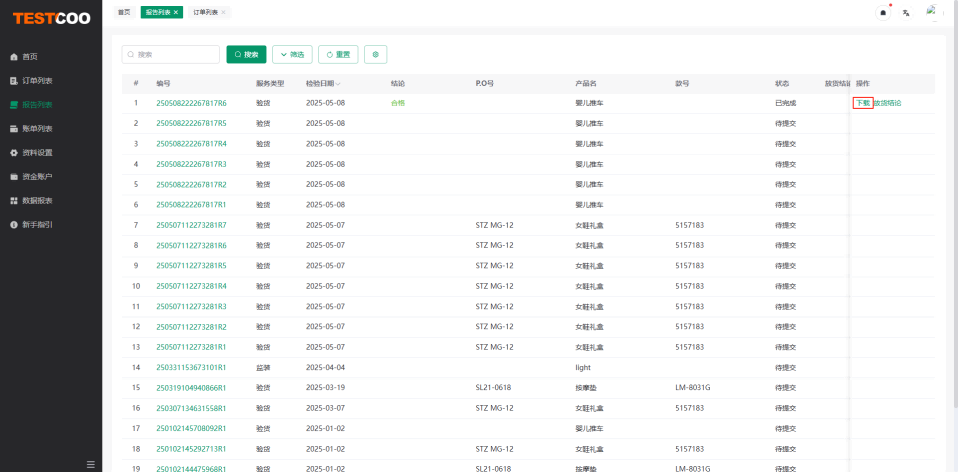
Task: Expand the 筛选 filter options
Action: tap(292, 54)
